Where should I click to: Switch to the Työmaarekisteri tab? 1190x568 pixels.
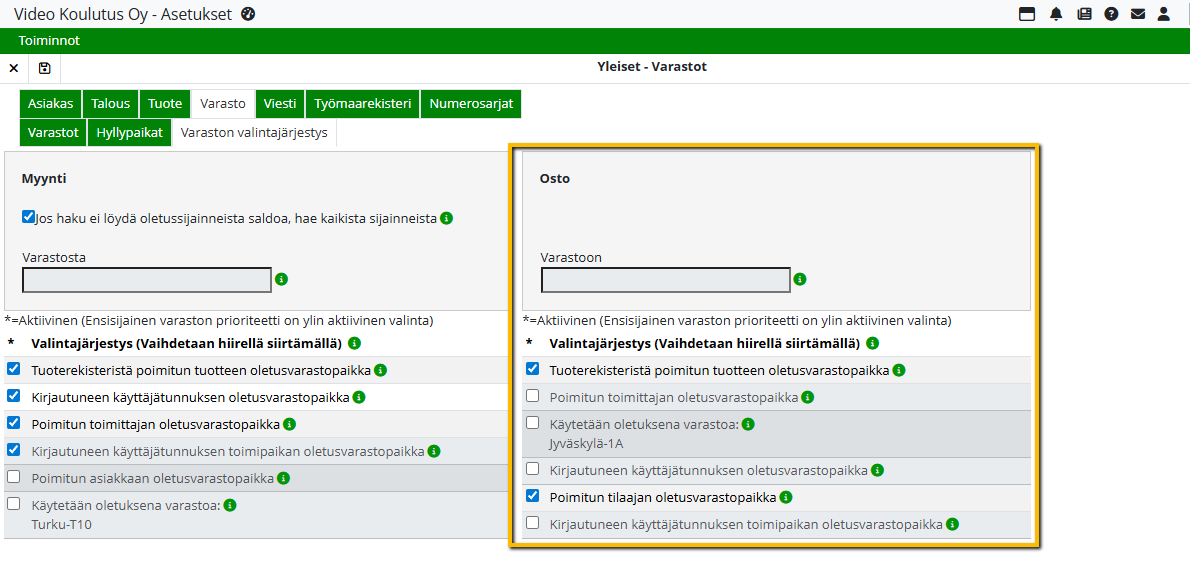(362, 104)
